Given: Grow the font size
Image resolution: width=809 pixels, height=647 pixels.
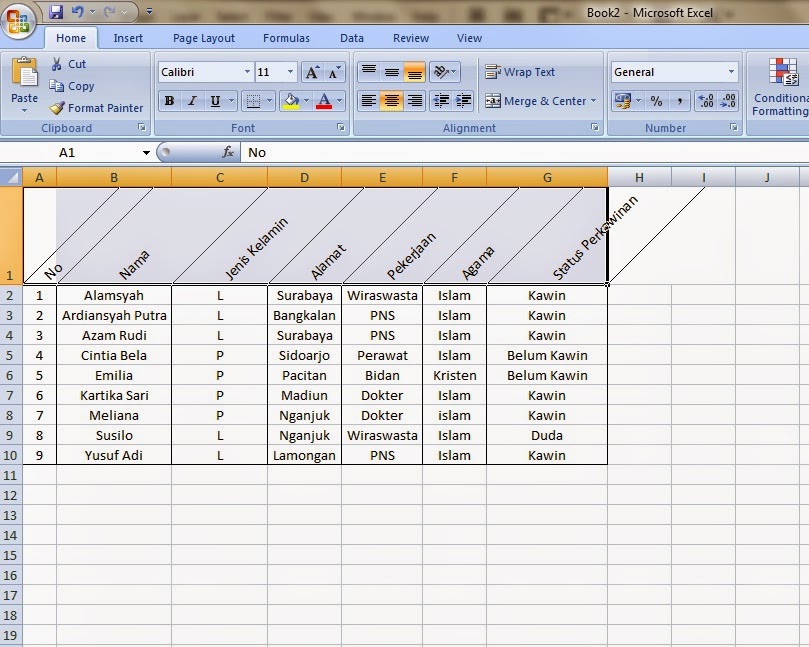Looking at the screenshot, I should coord(312,72).
